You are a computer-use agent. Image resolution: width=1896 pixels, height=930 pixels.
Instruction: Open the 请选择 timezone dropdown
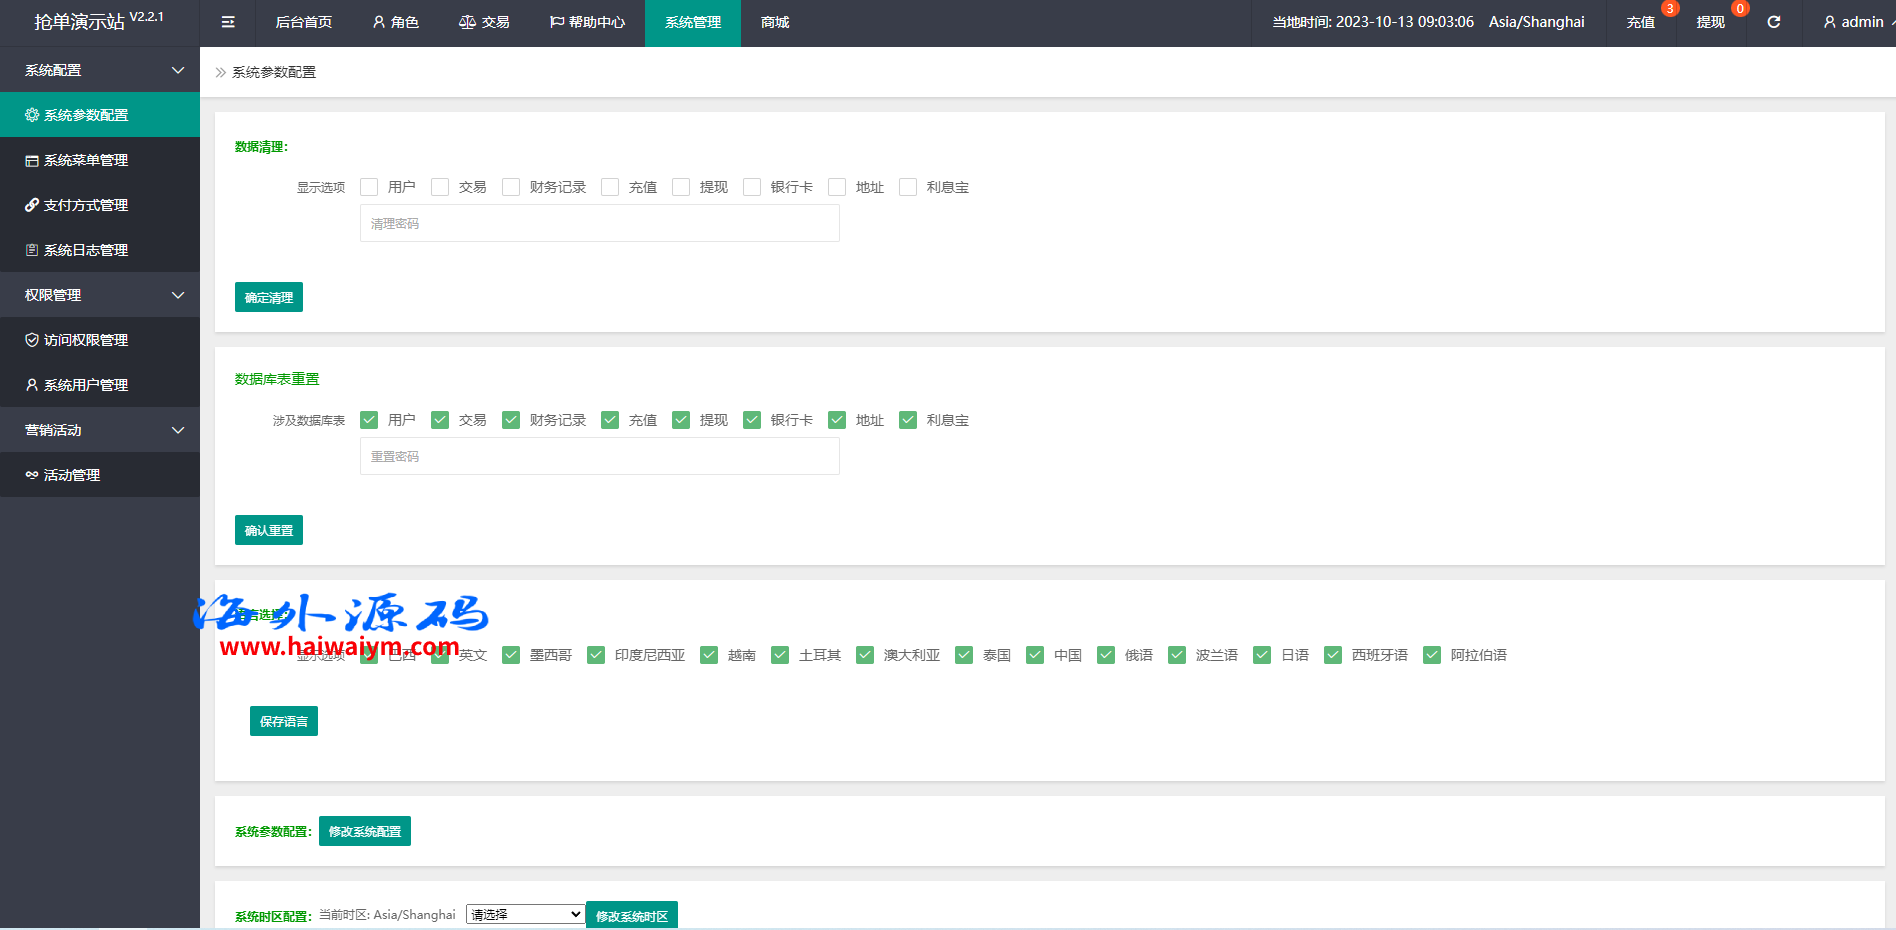[x=525, y=914]
